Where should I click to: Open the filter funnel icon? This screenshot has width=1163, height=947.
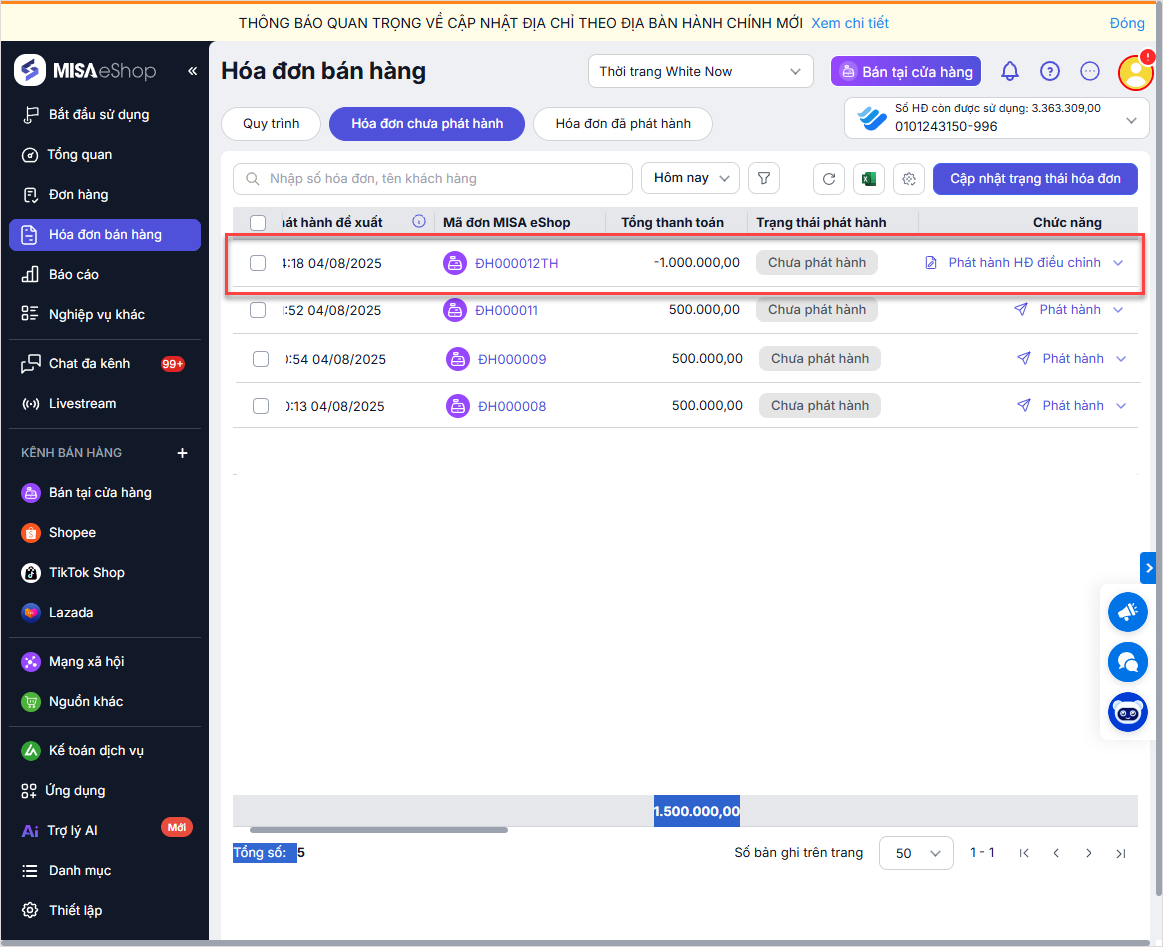pos(763,179)
